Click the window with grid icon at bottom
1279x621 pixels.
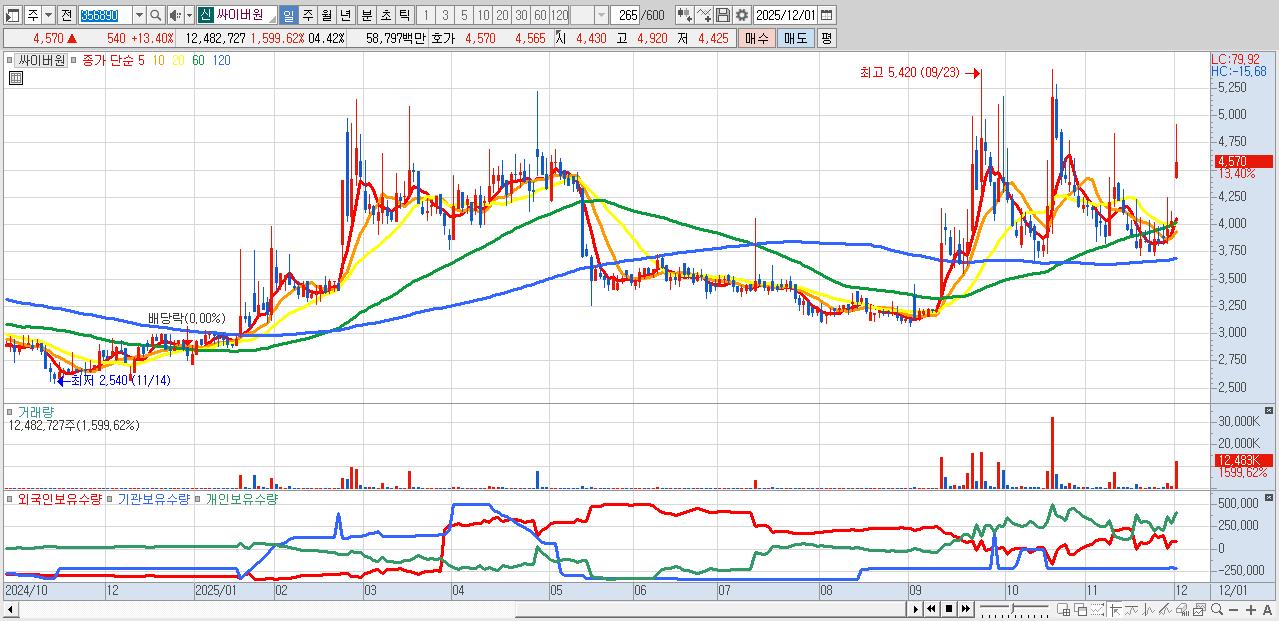point(1063,610)
